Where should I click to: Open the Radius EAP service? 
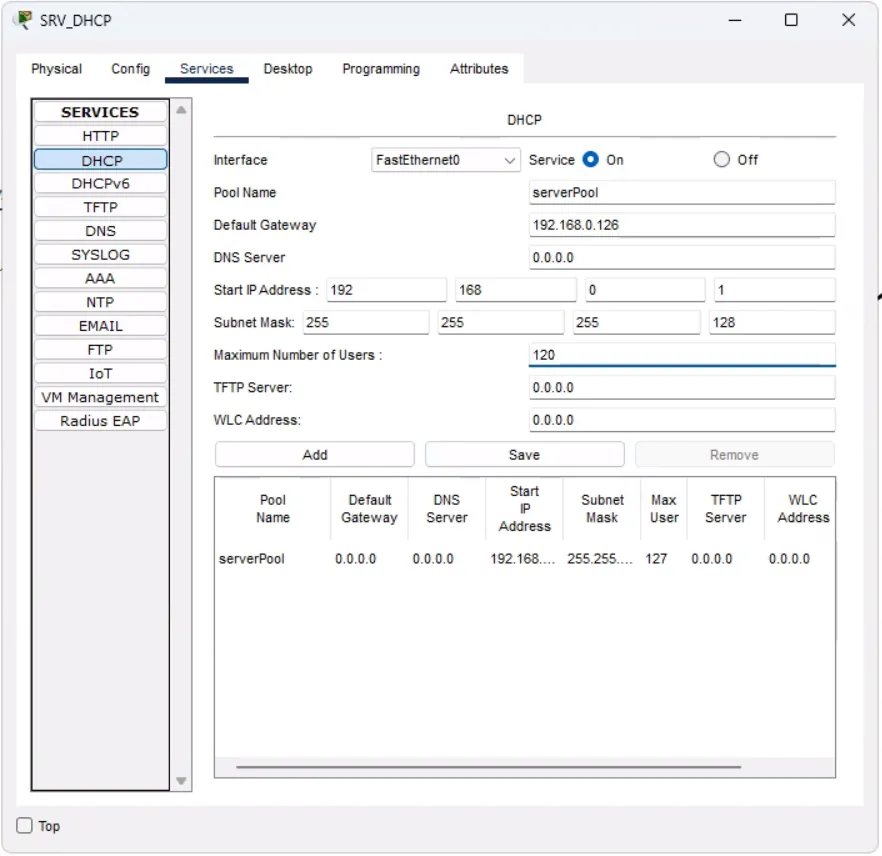100,421
